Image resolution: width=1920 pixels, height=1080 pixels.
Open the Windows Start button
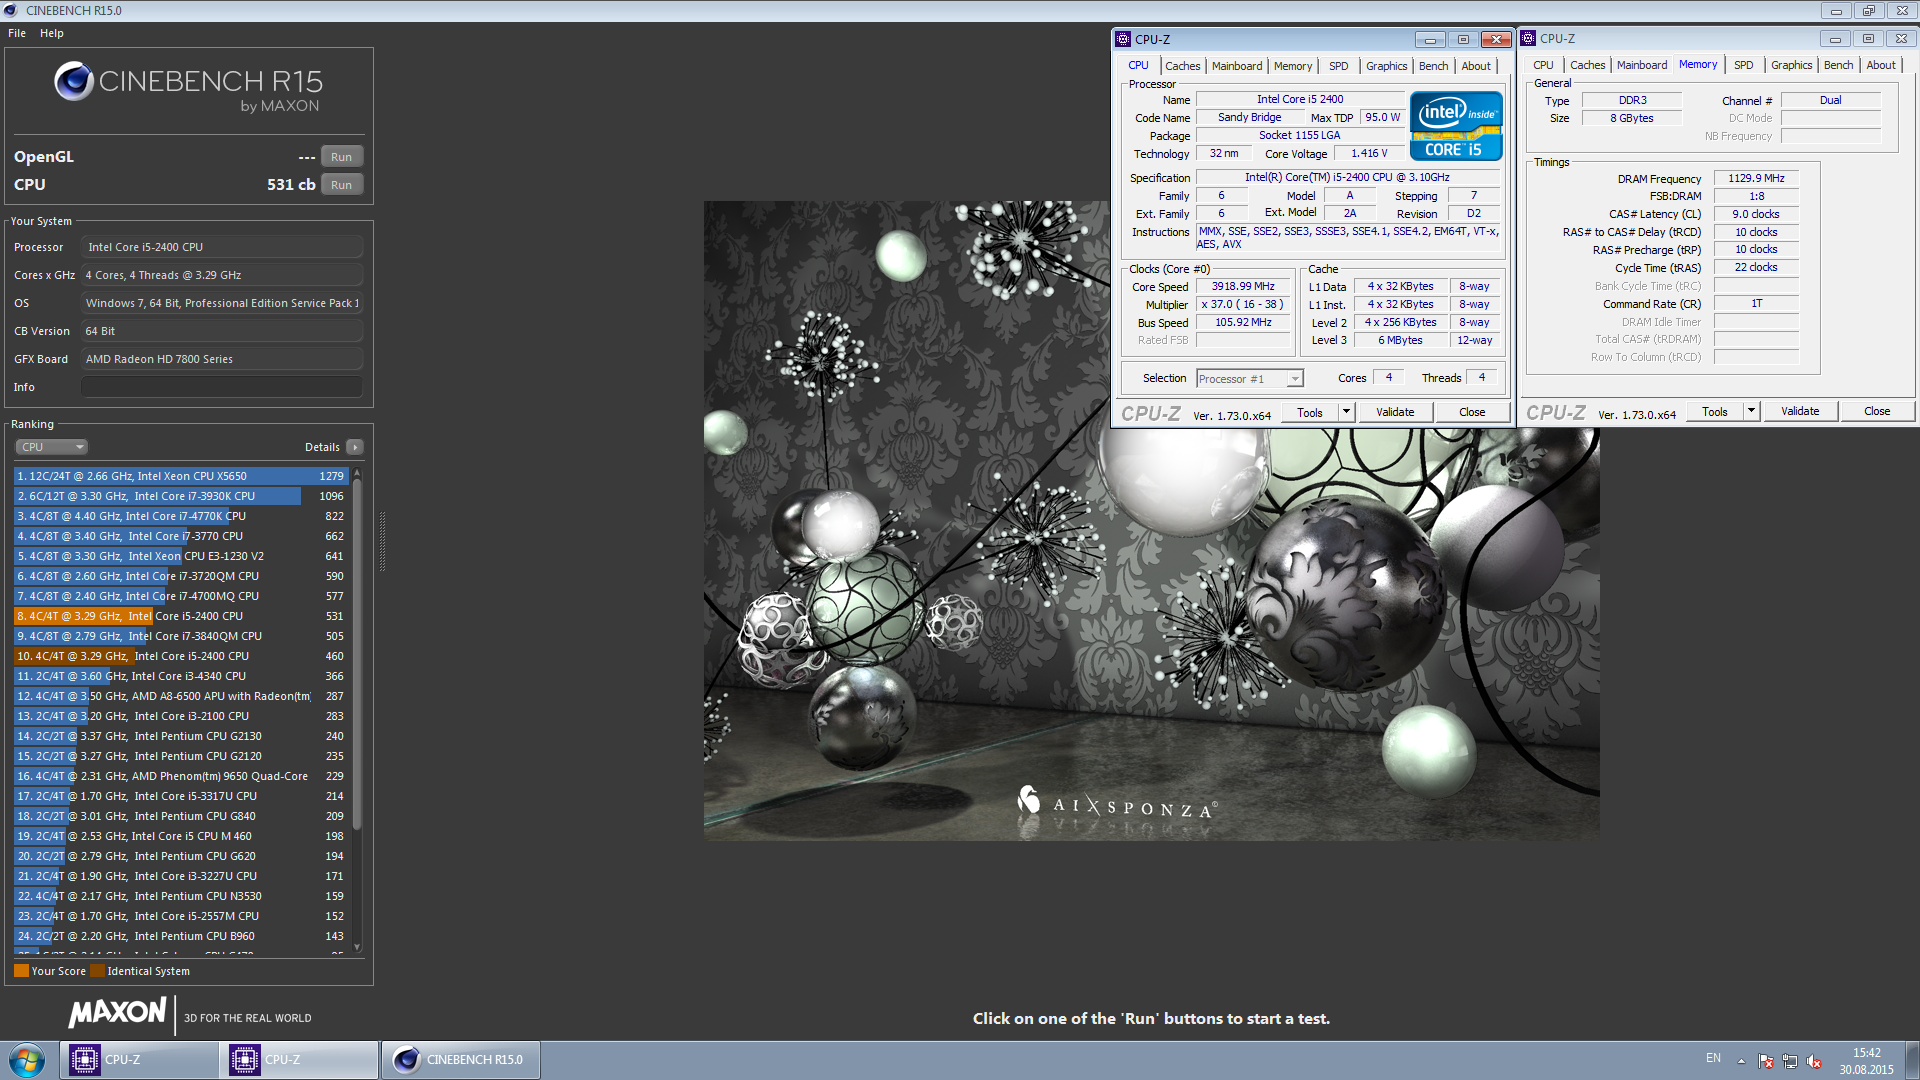27,1060
